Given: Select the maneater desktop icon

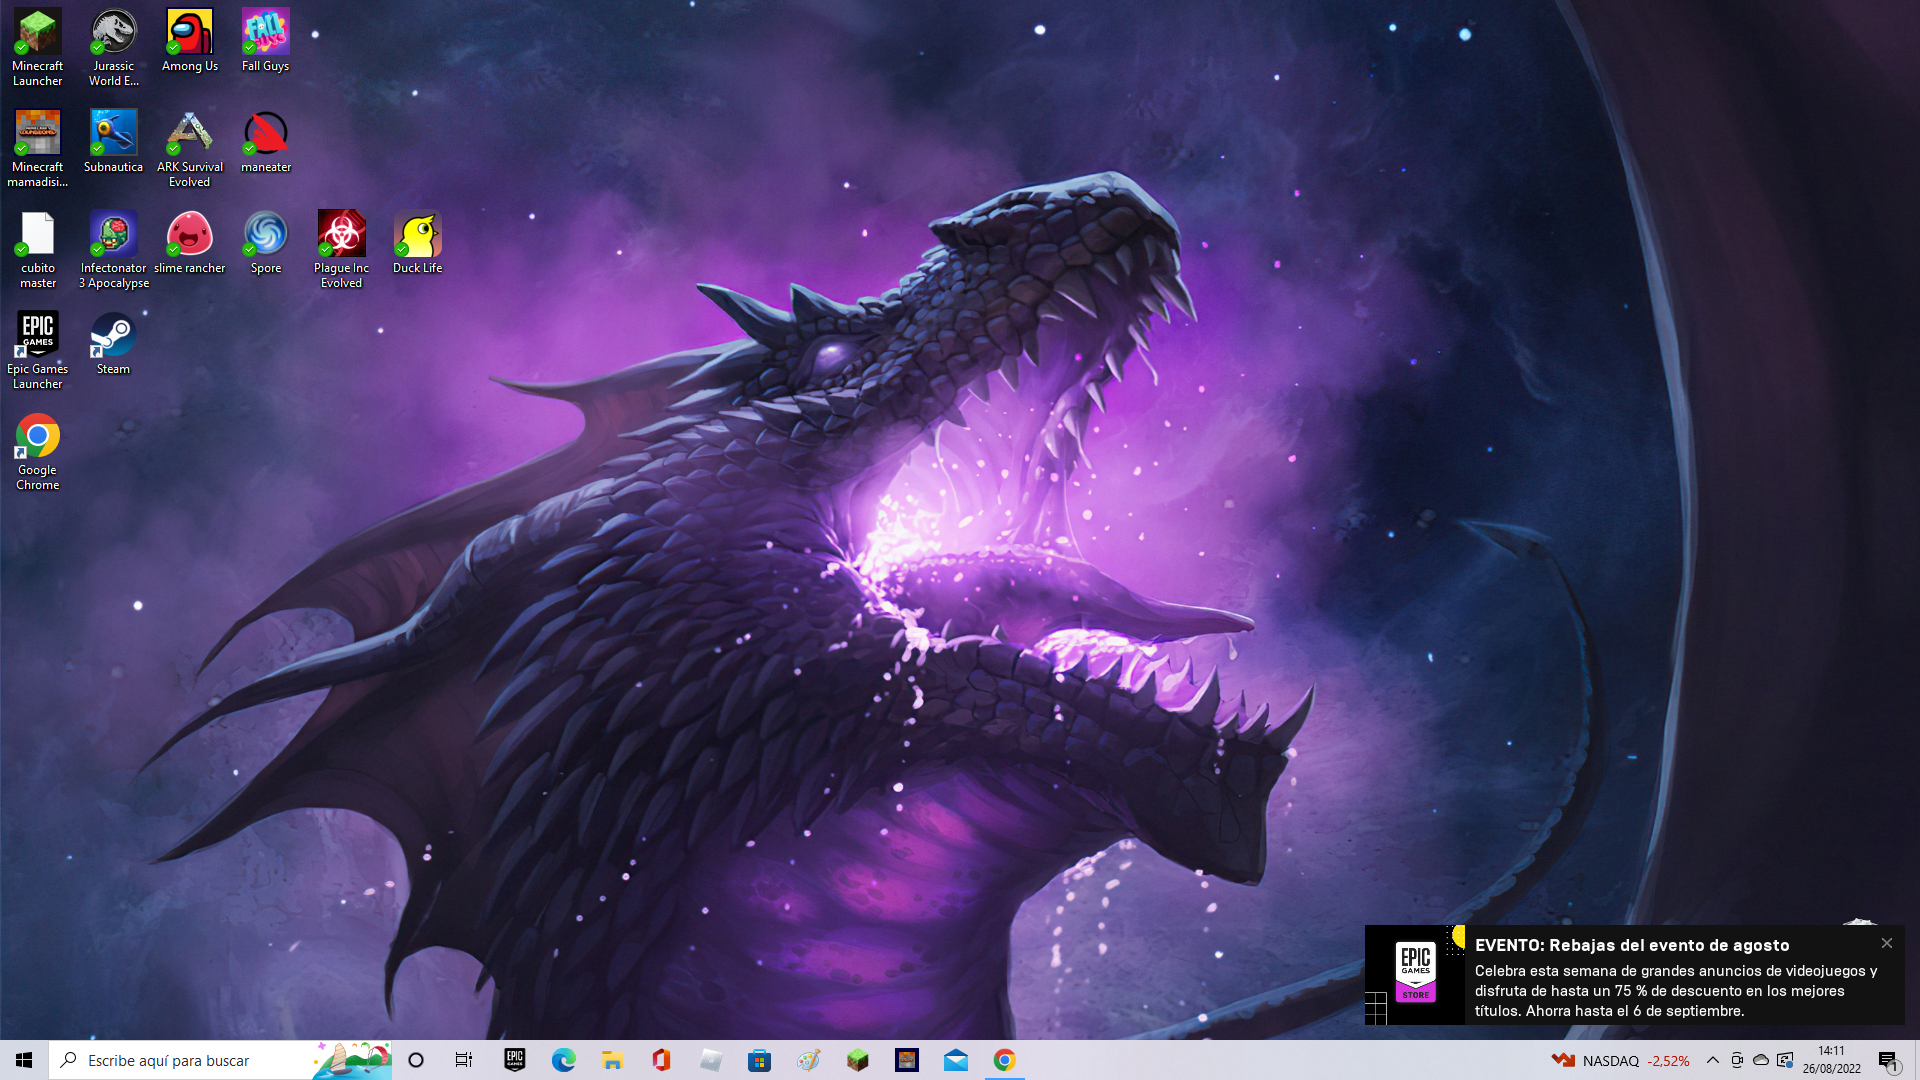Looking at the screenshot, I should pos(266,141).
